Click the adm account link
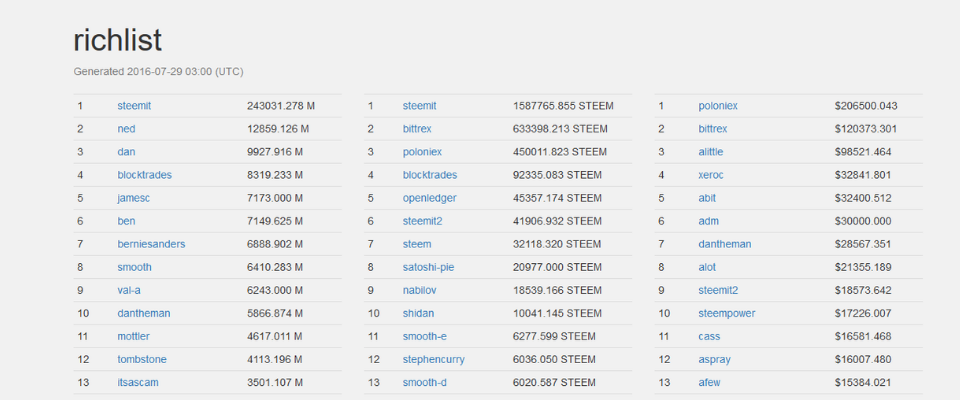Image resolution: width=960 pixels, height=400 pixels. (x=709, y=221)
